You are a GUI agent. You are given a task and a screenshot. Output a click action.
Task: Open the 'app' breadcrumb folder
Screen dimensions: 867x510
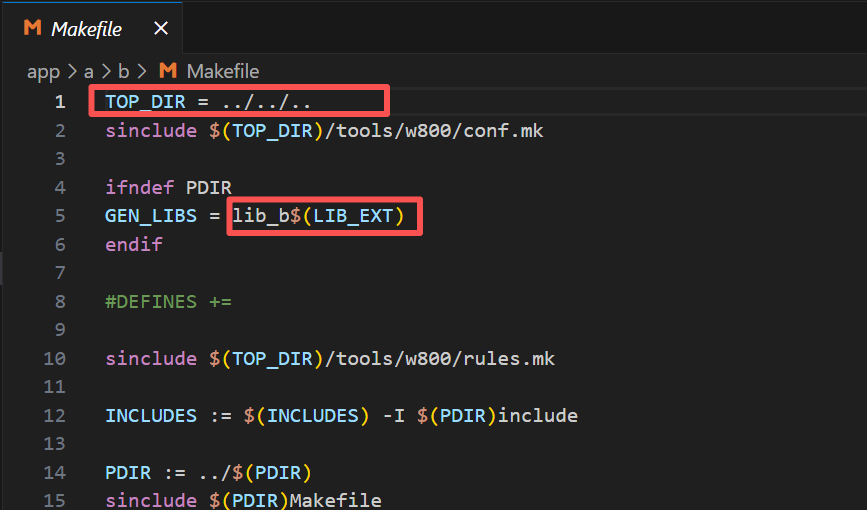43,71
